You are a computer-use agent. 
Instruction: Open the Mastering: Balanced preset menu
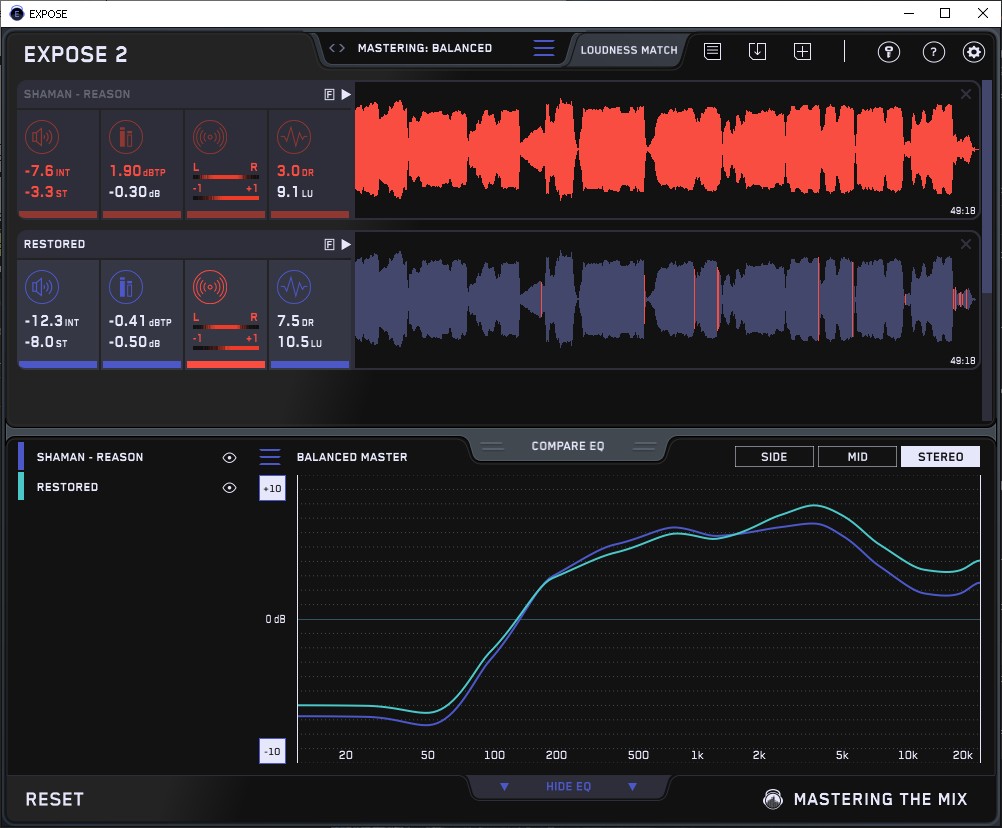543,48
